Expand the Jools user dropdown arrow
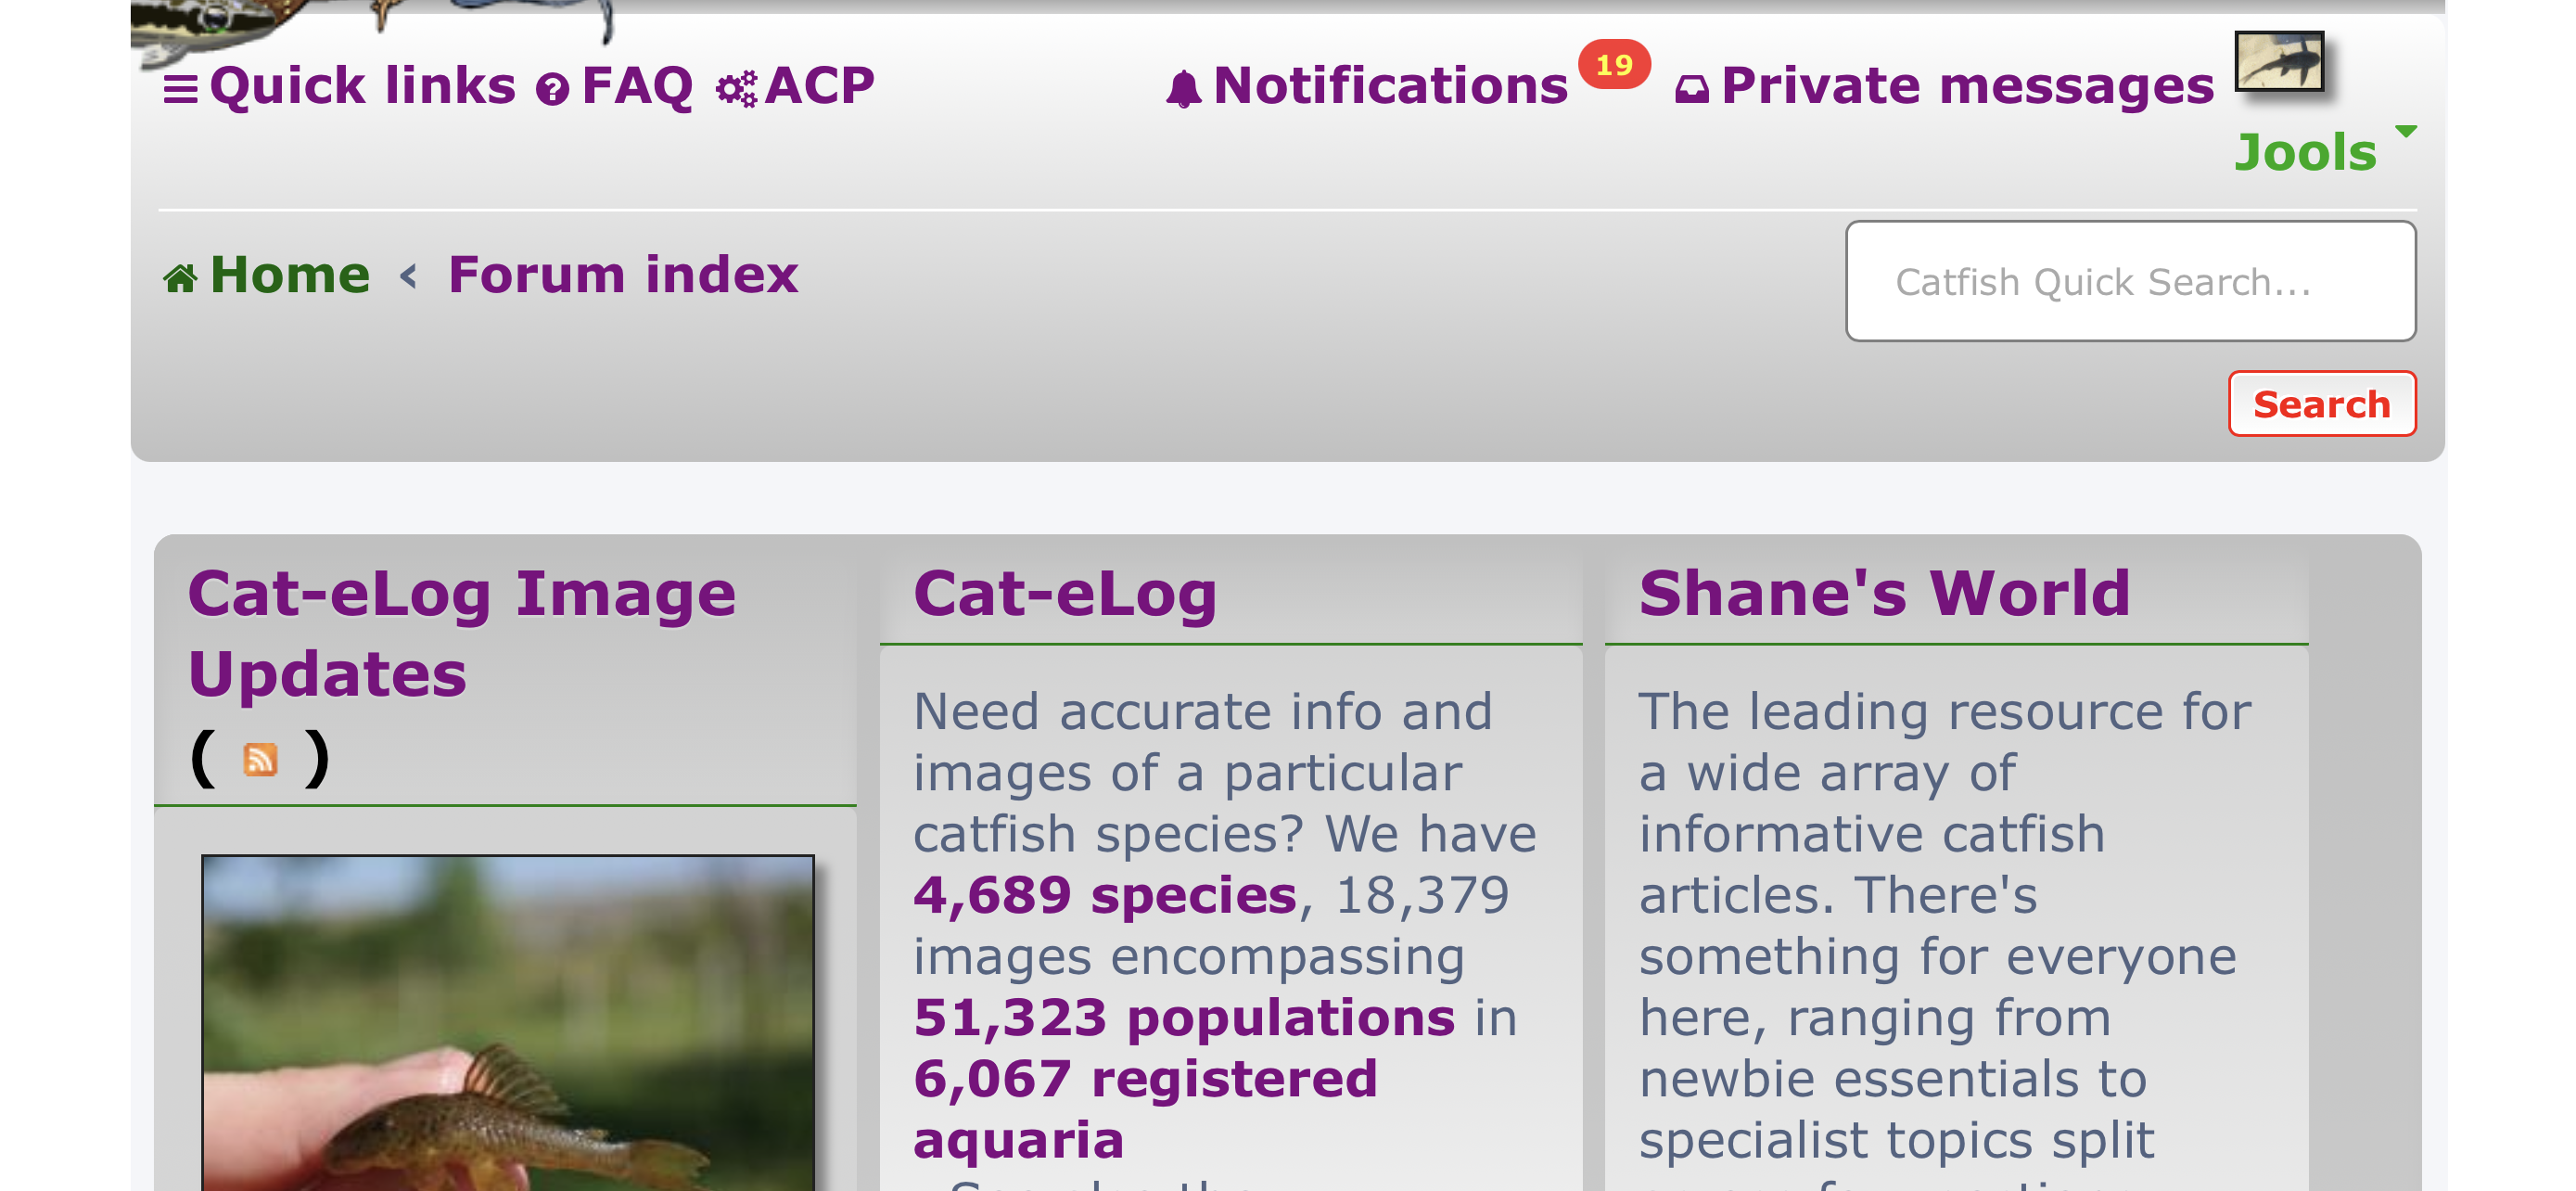2576x1191 pixels. pos(2405,131)
